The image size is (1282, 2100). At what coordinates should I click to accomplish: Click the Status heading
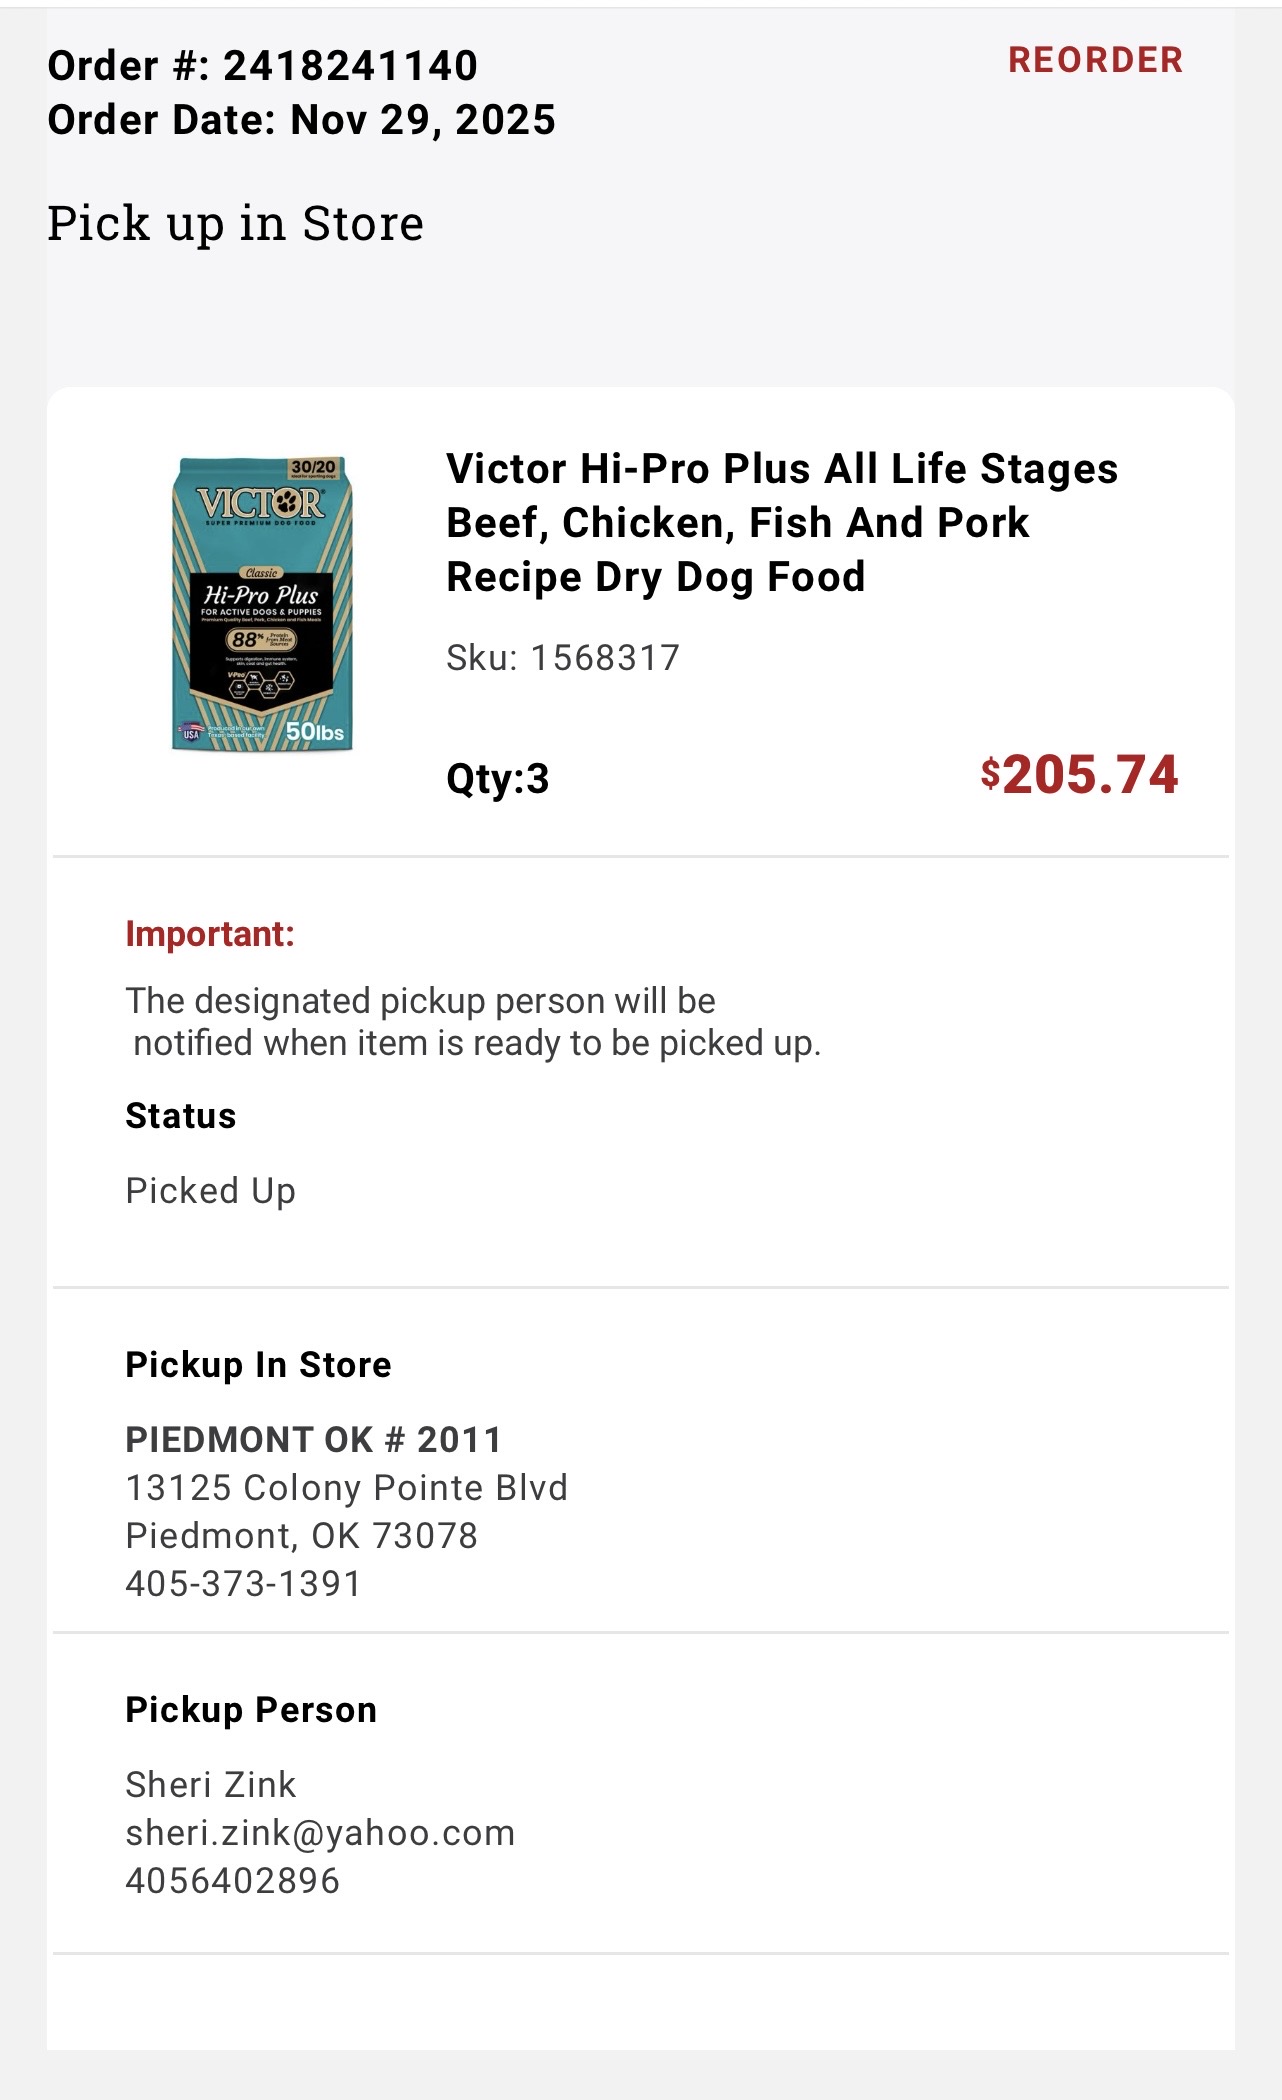(x=181, y=1116)
